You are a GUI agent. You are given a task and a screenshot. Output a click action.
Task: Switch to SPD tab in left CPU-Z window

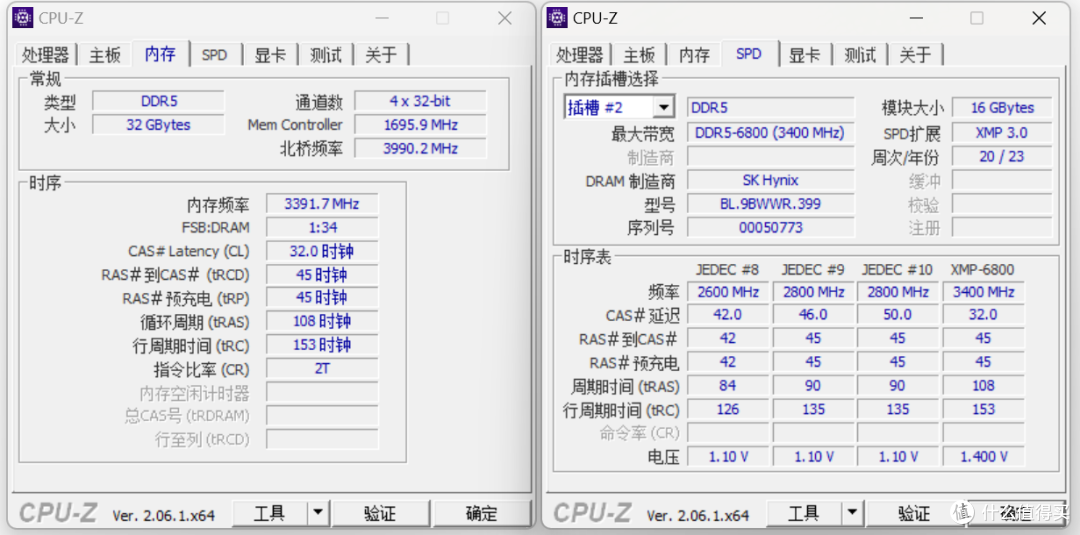pyautogui.click(x=214, y=55)
